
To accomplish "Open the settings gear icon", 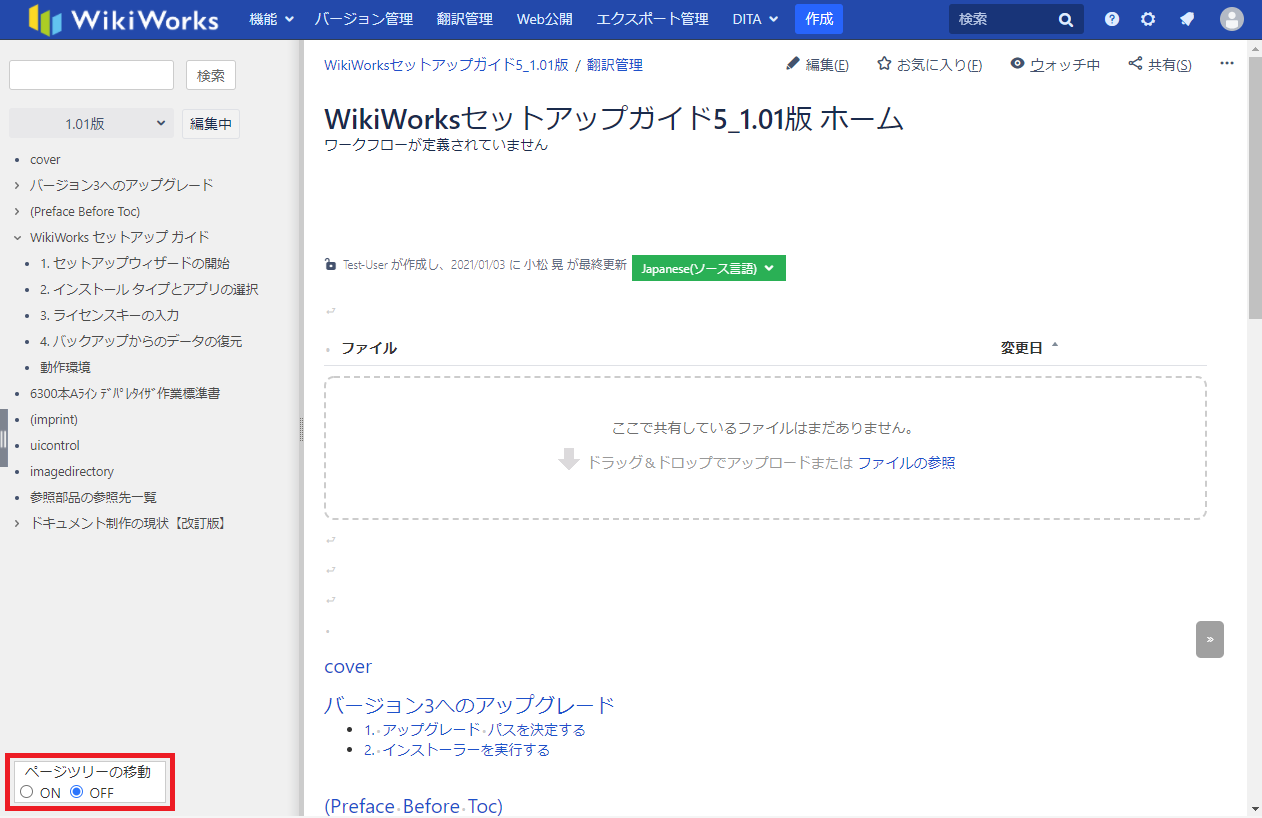I will point(1148,19).
